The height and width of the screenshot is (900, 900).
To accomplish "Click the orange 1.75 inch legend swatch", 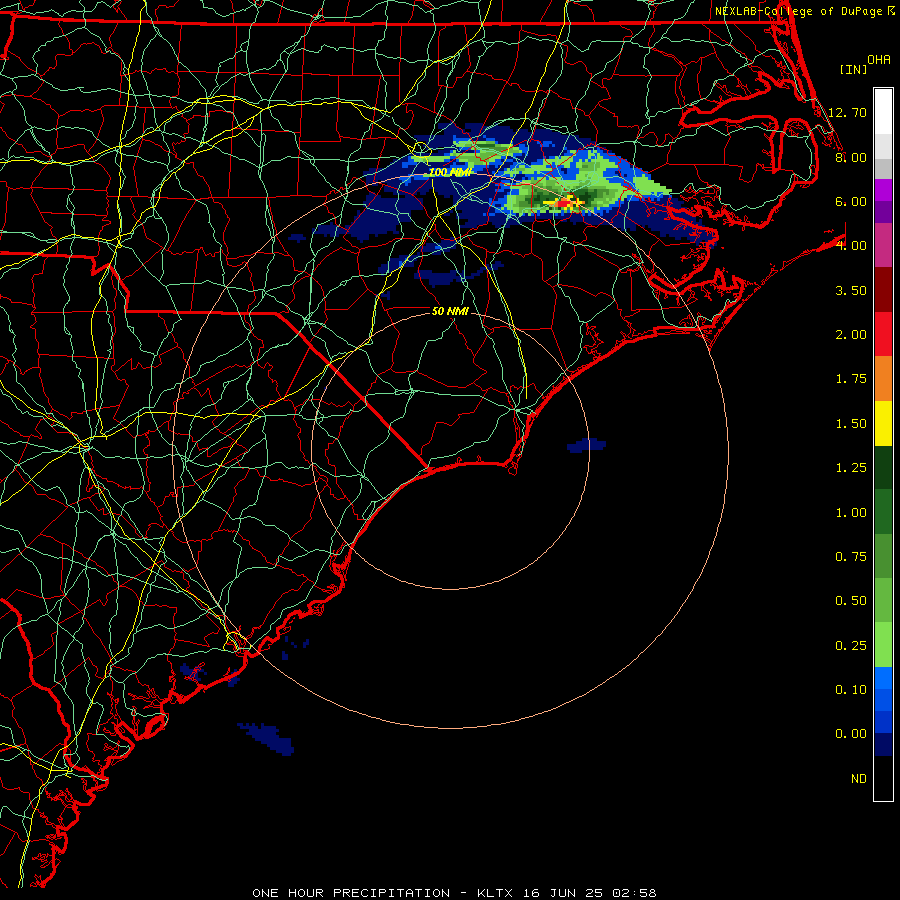I will pos(883,378).
